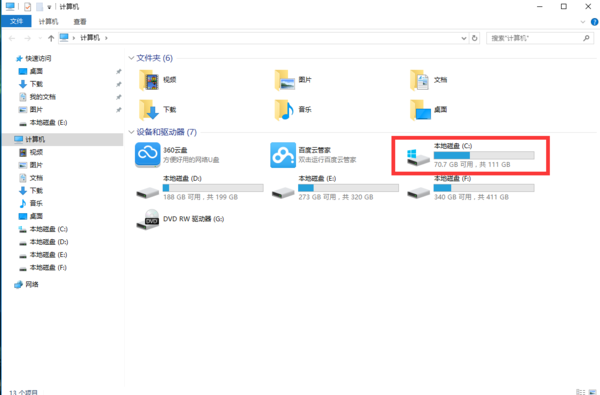Open the 下载 folder in main pane
The image size is (600, 395).
149,110
